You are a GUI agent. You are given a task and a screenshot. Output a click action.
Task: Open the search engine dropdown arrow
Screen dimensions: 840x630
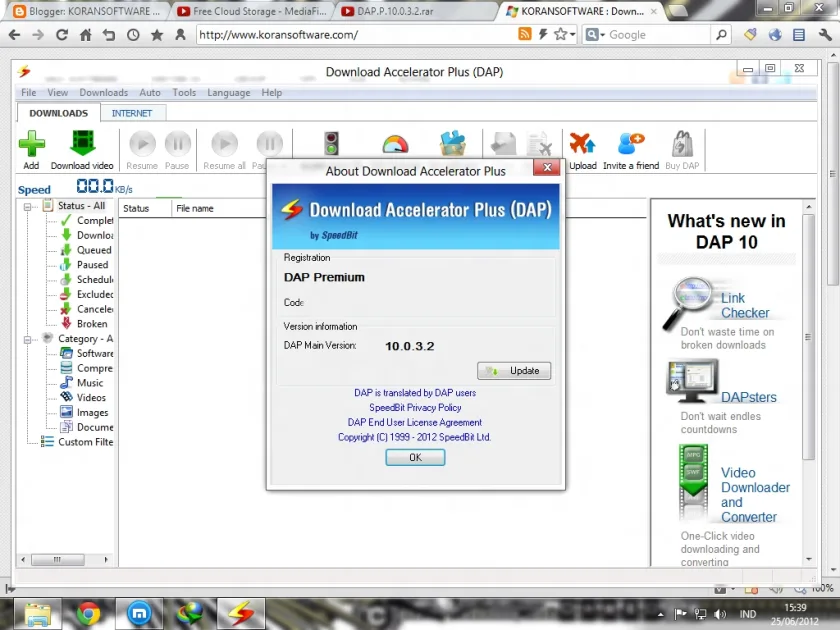[603, 35]
